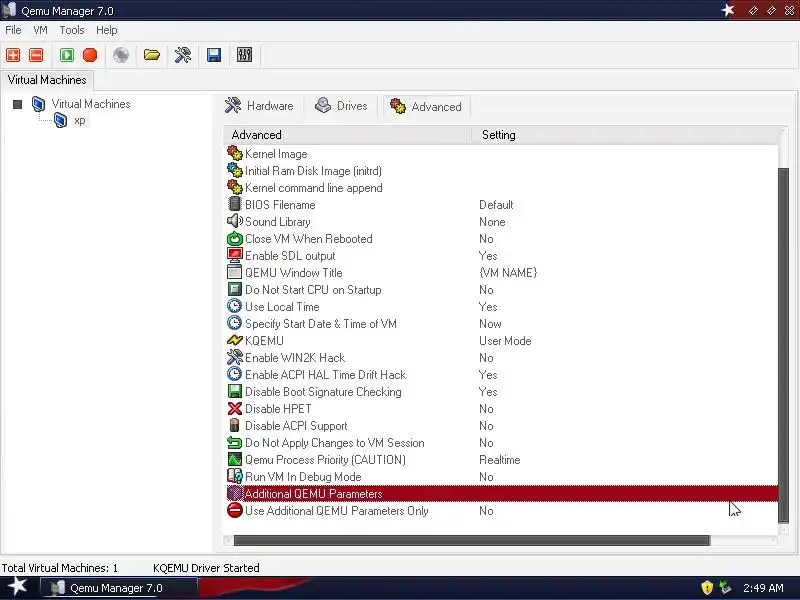Image resolution: width=800 pixels, height=600 pixels.
Task: Switch to the Hardware tab
Action: [260, 106]
